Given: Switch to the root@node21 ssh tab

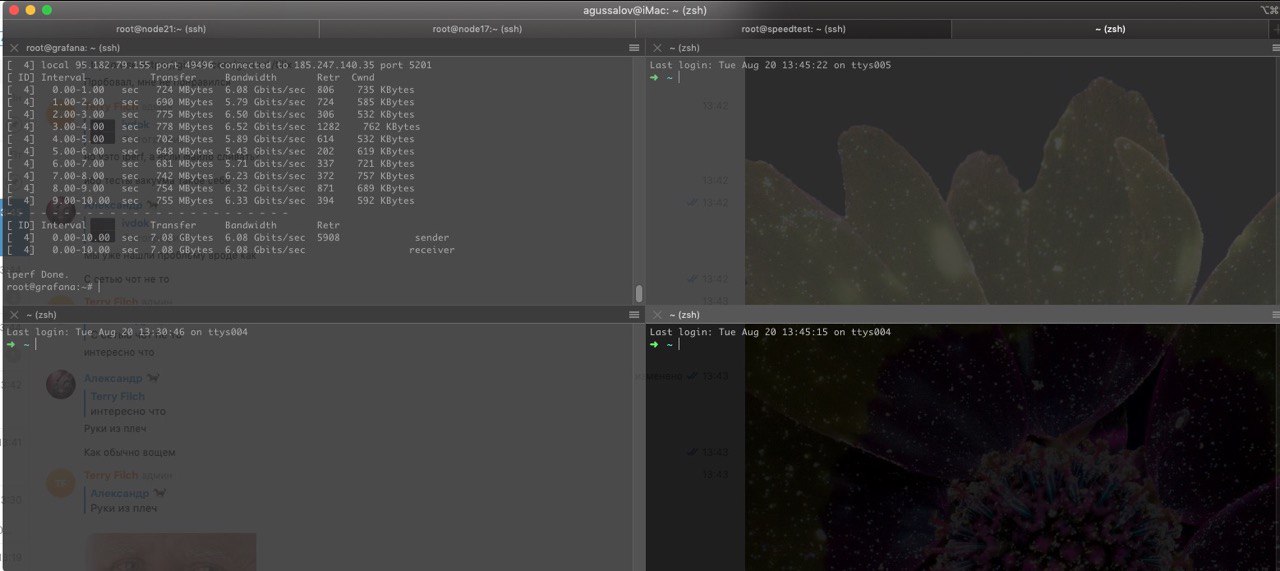Looking at the screenshot, I should coord(160,29).
